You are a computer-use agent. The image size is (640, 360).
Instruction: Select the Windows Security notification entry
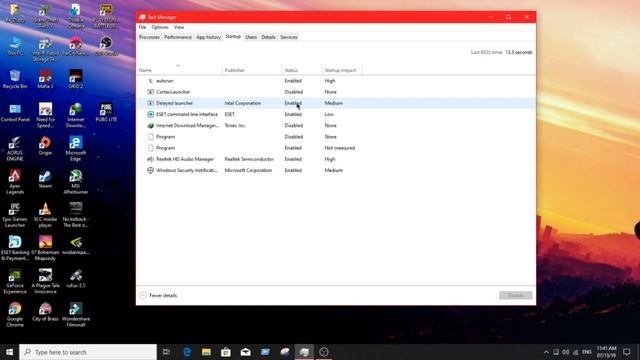(336, 170)
